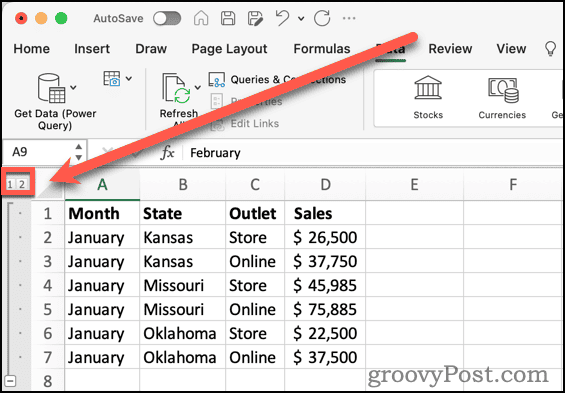The height and width of the screenshot is (393, 565).
Task: Click the State header cell
Action: click(183, 214)
